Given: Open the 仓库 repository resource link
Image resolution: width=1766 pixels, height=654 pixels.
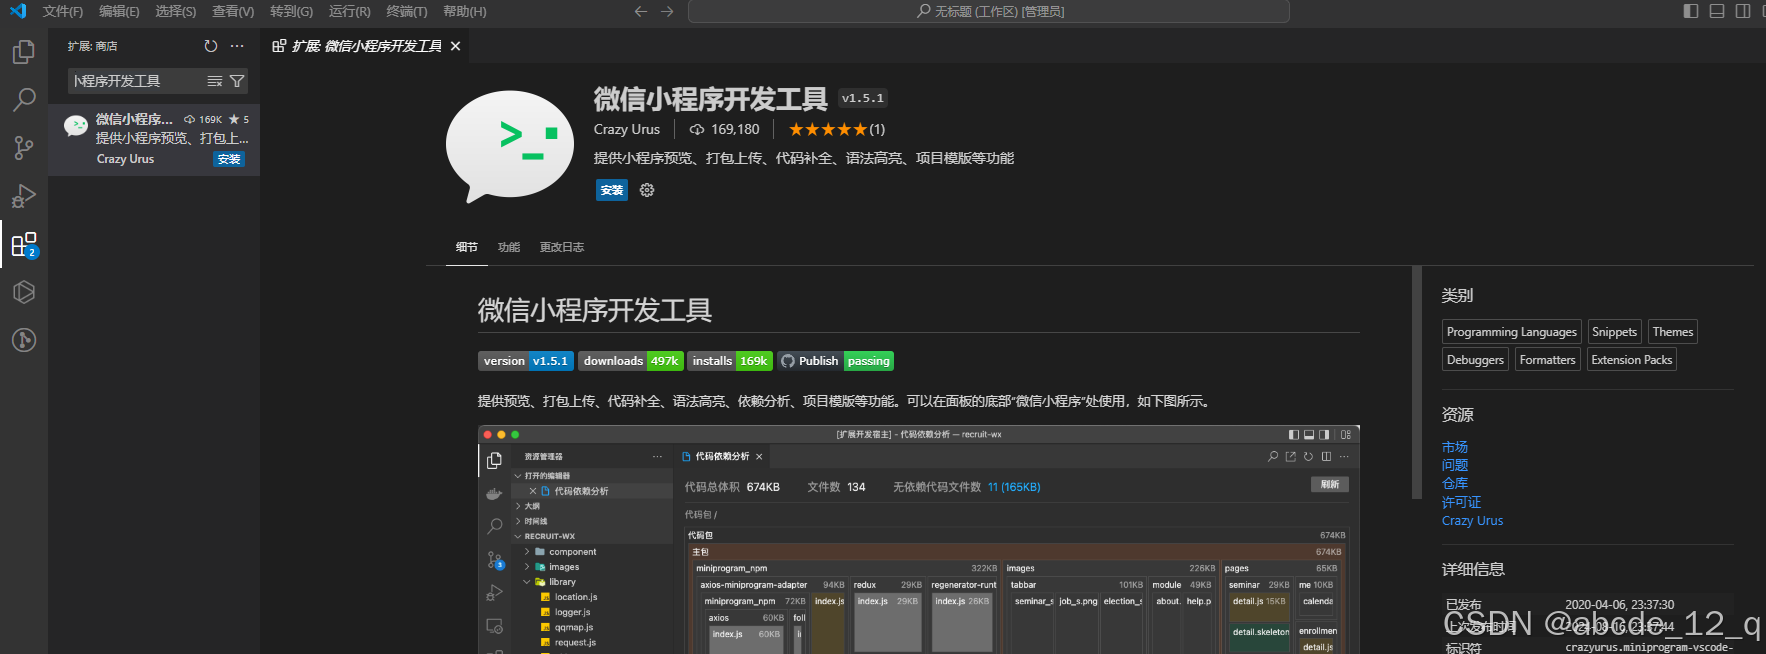Looking at the screenshot, I should tap(1455, 483).
